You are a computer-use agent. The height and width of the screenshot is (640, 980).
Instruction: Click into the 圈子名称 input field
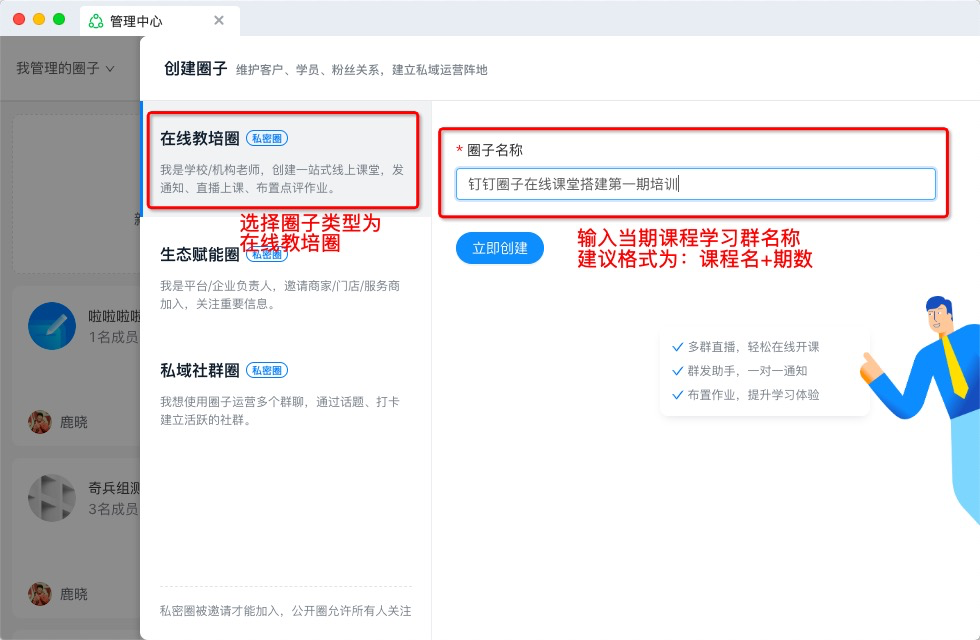click(x=696, y=184)
